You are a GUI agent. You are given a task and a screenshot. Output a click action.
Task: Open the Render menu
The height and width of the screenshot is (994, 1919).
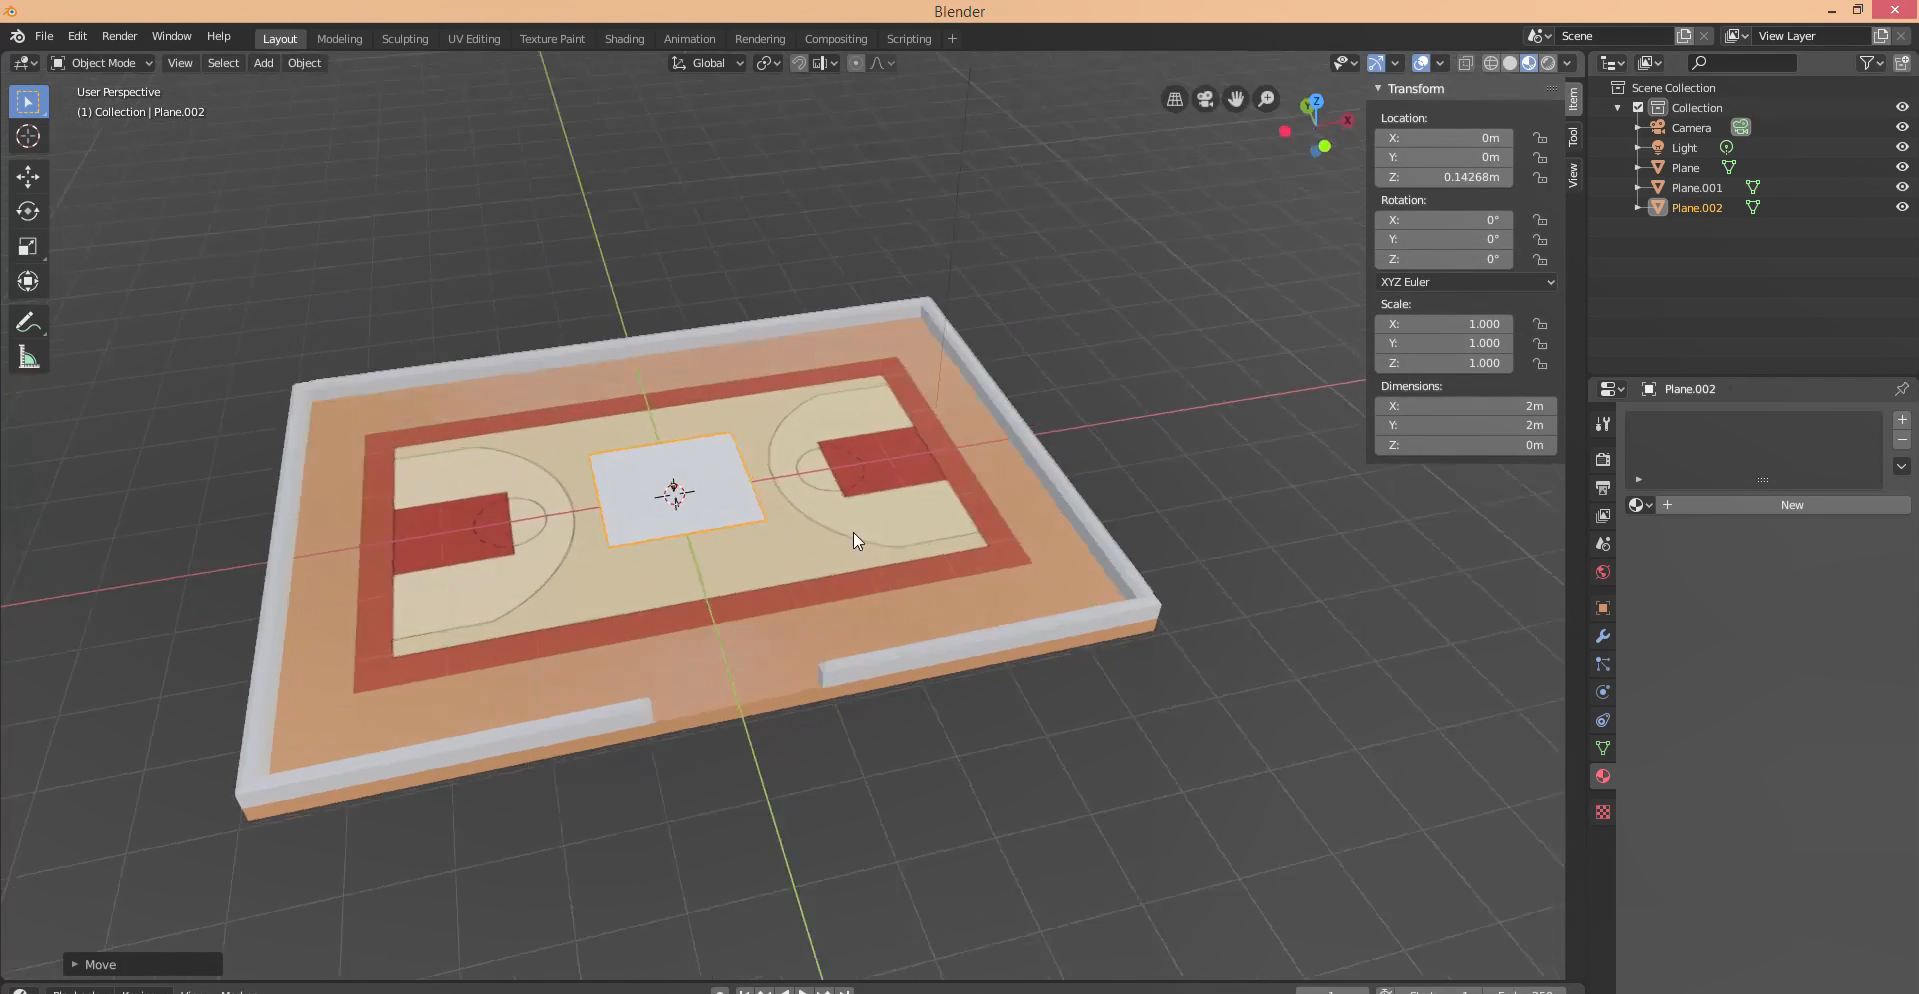(119, 36)
